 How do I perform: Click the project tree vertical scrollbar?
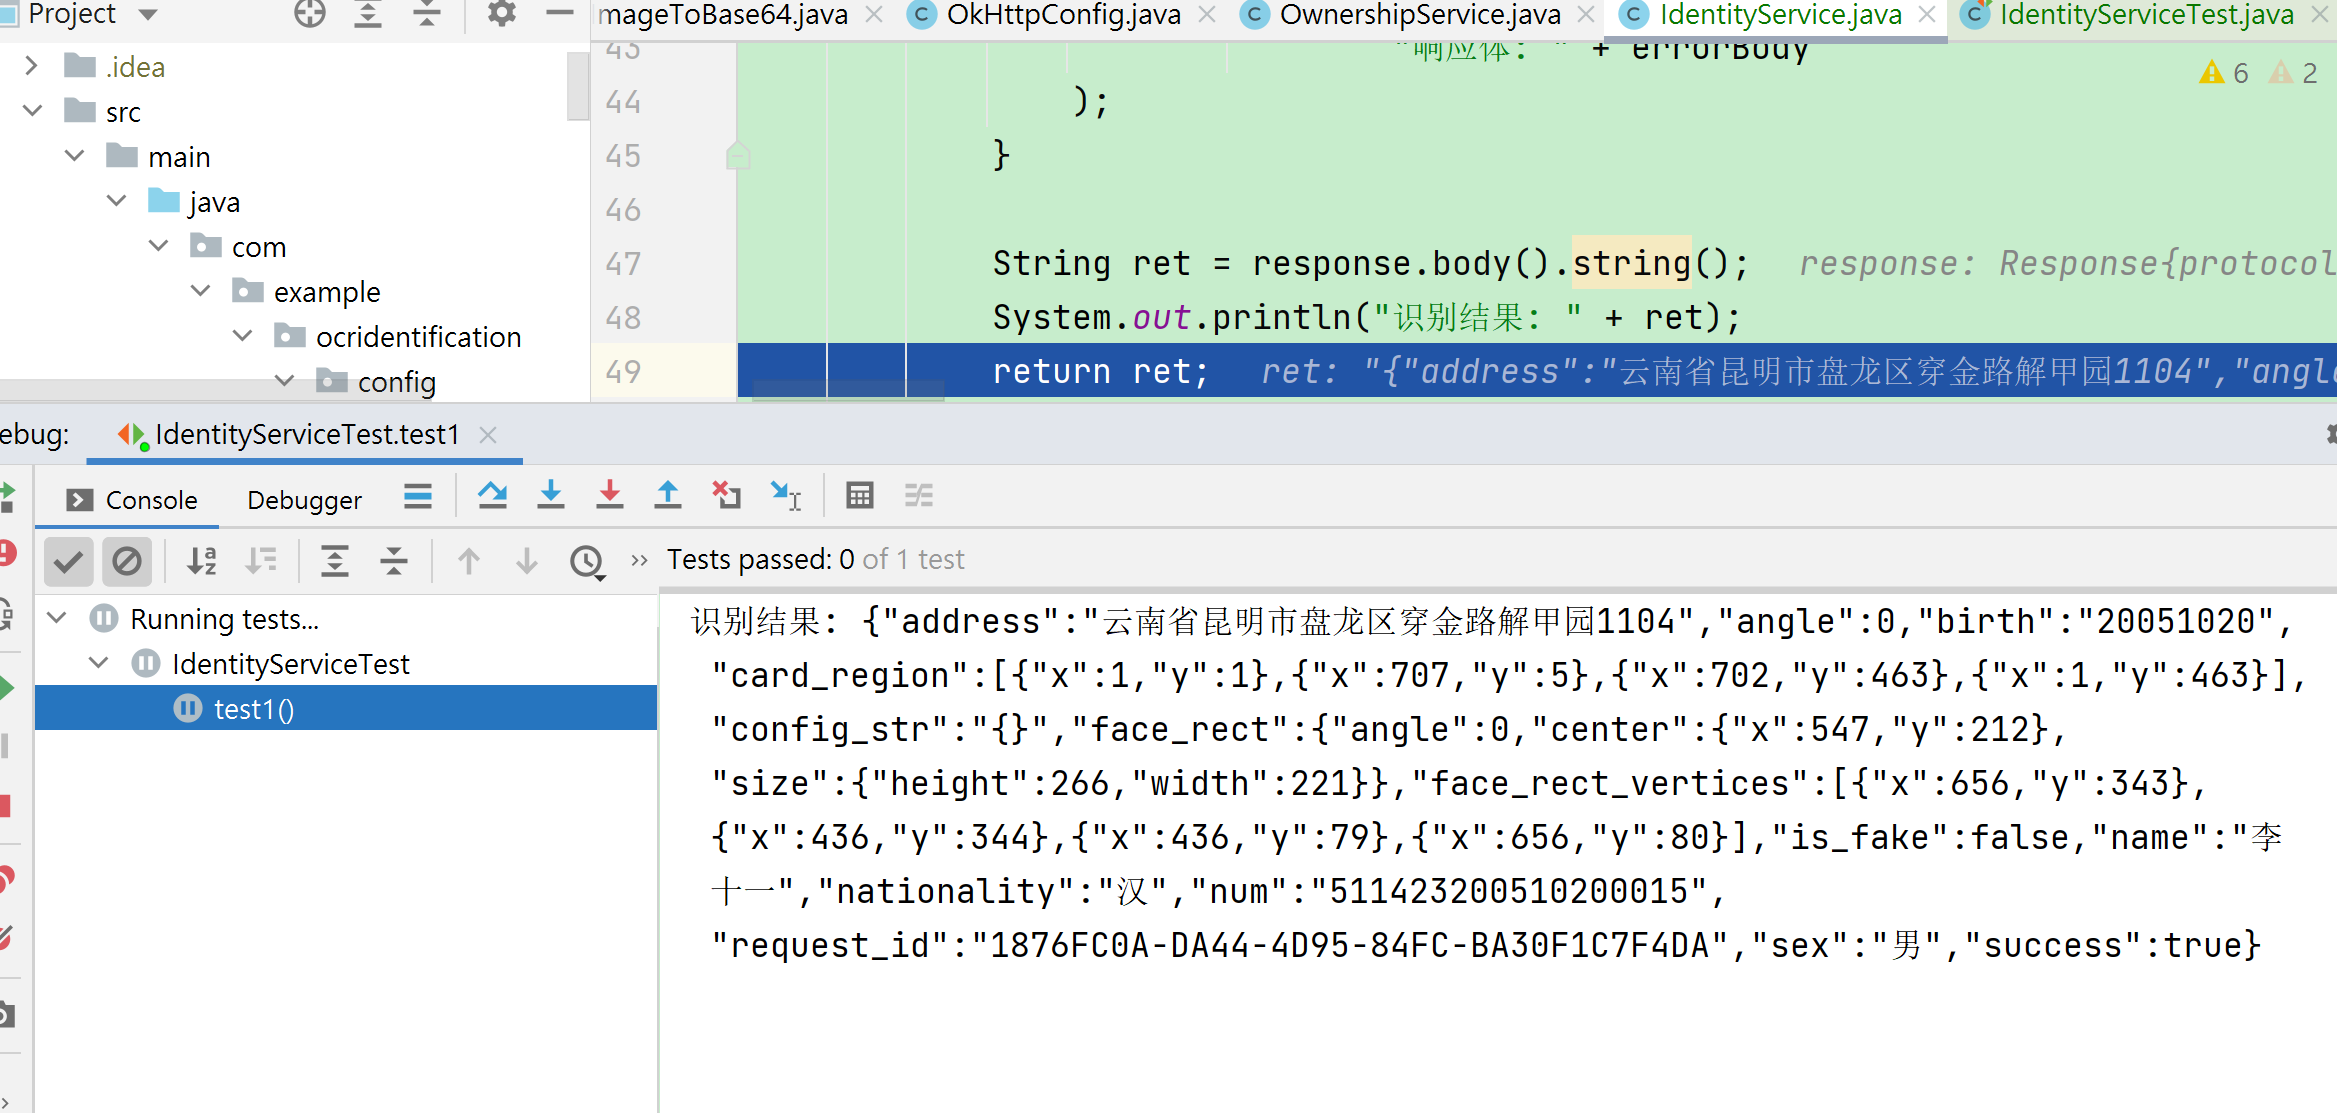click(x=577, y=87)
